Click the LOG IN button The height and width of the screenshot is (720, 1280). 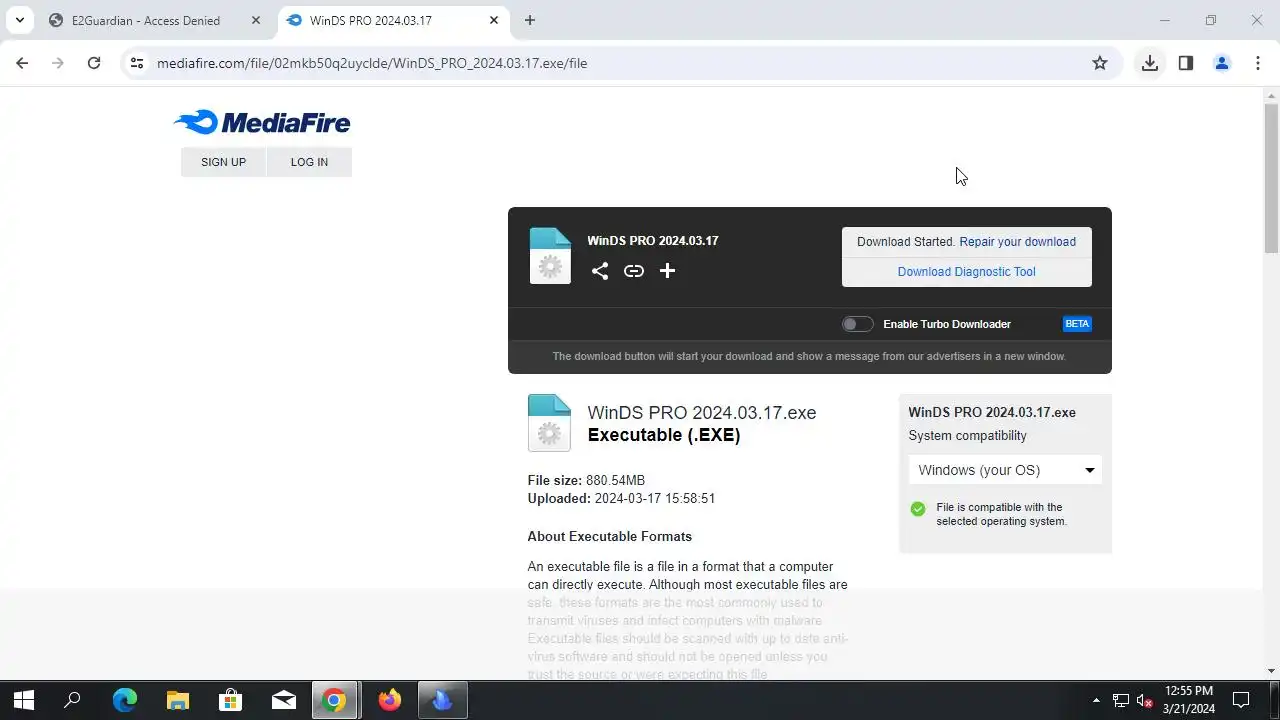point(309,162)
